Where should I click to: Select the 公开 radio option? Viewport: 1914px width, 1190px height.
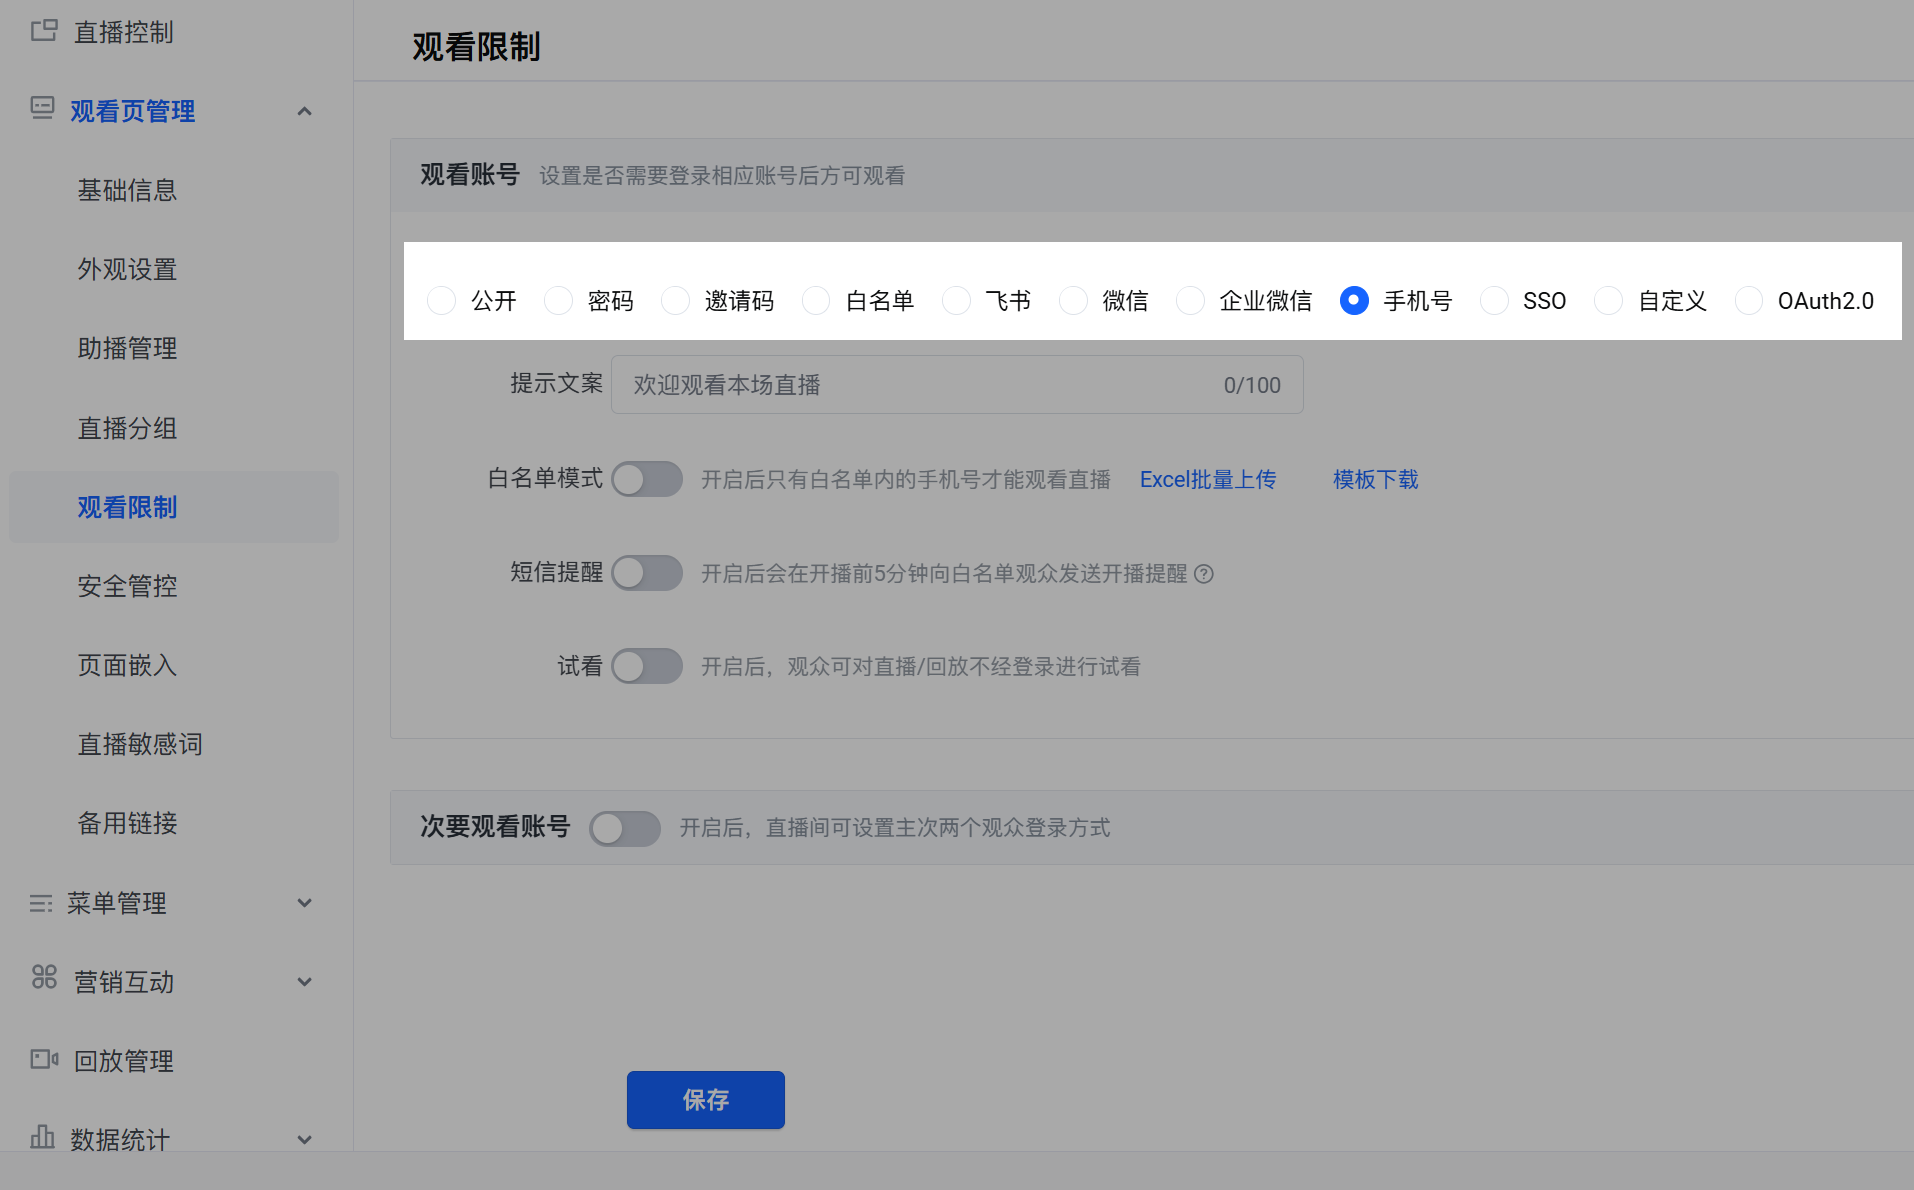click(442, 301)
